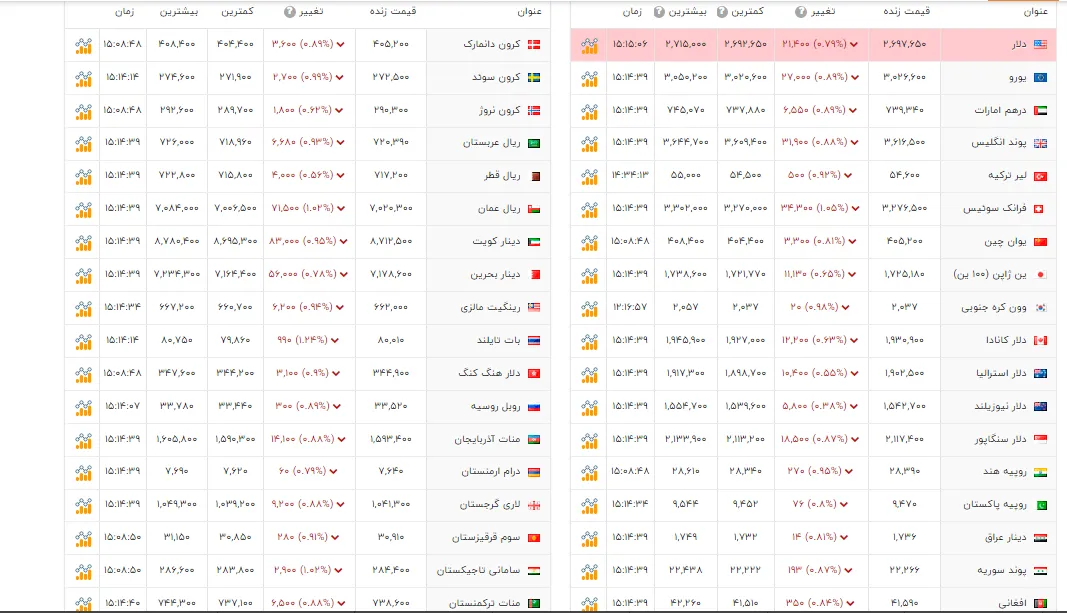The height and width of the screenshot is (613, 1067).
Task: Click the help icon next to بیشترین header
Action: tap(659, 12)
